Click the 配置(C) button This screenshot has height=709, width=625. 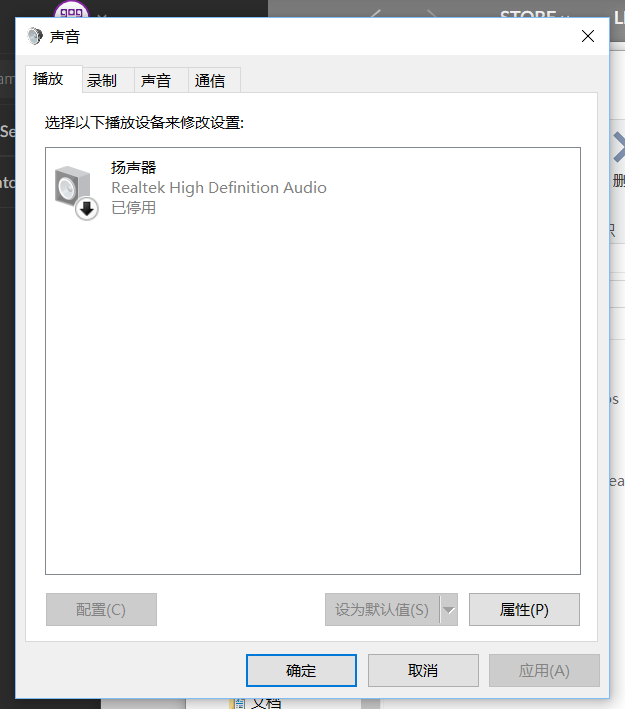coord(101,610)
